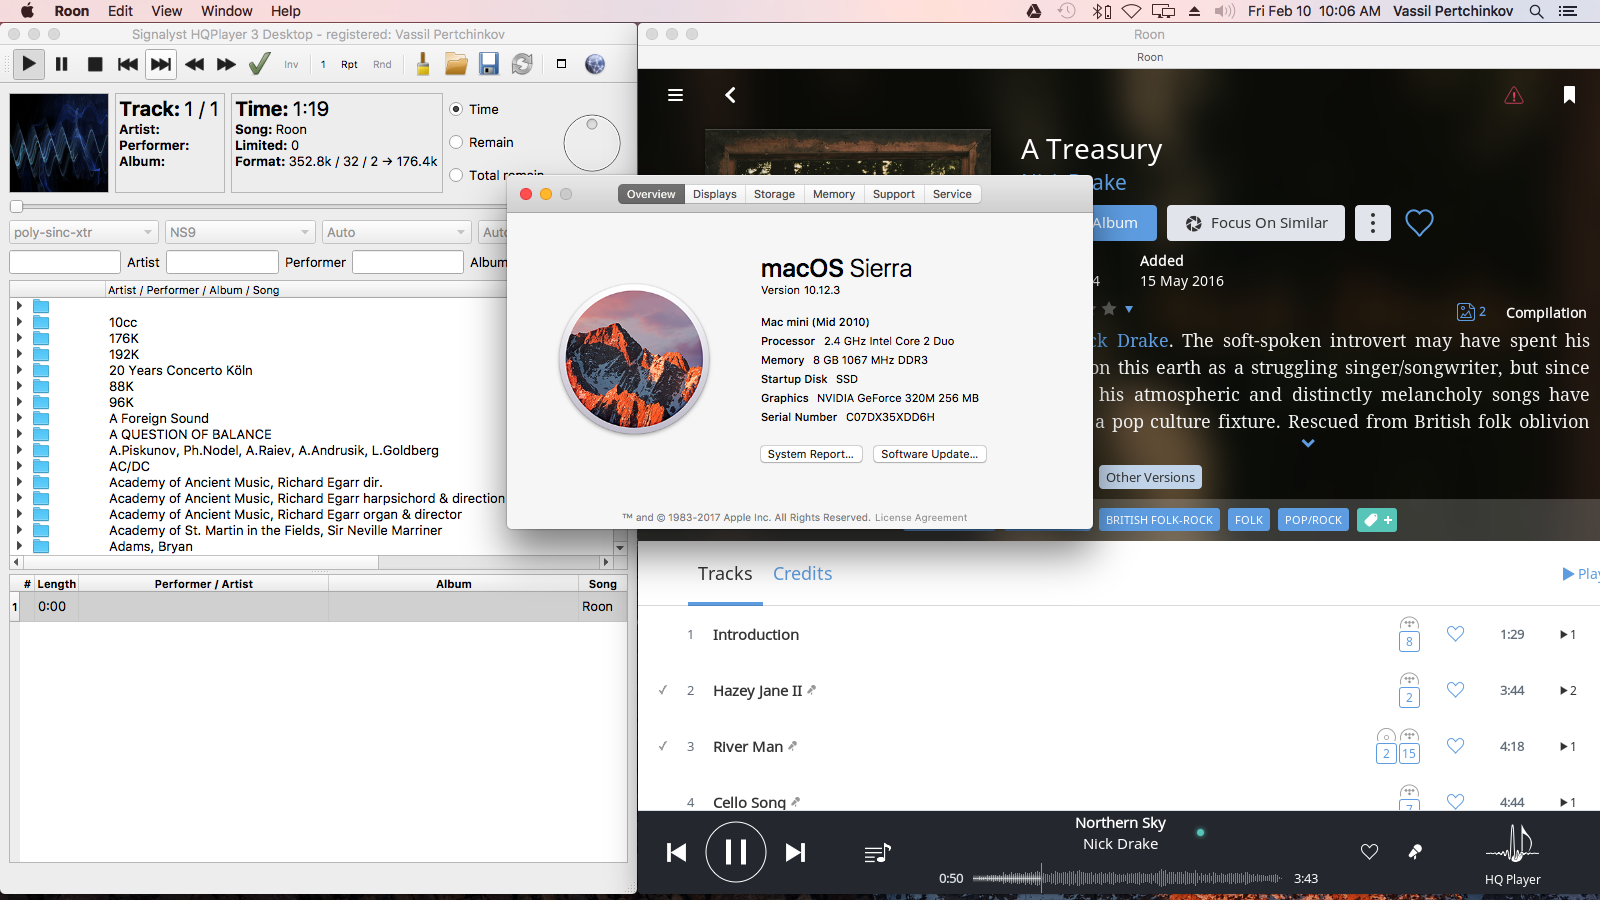Expand the 20 Years Concerto Köln folder
1600x900 pixels.
click(x=19, y=370)
